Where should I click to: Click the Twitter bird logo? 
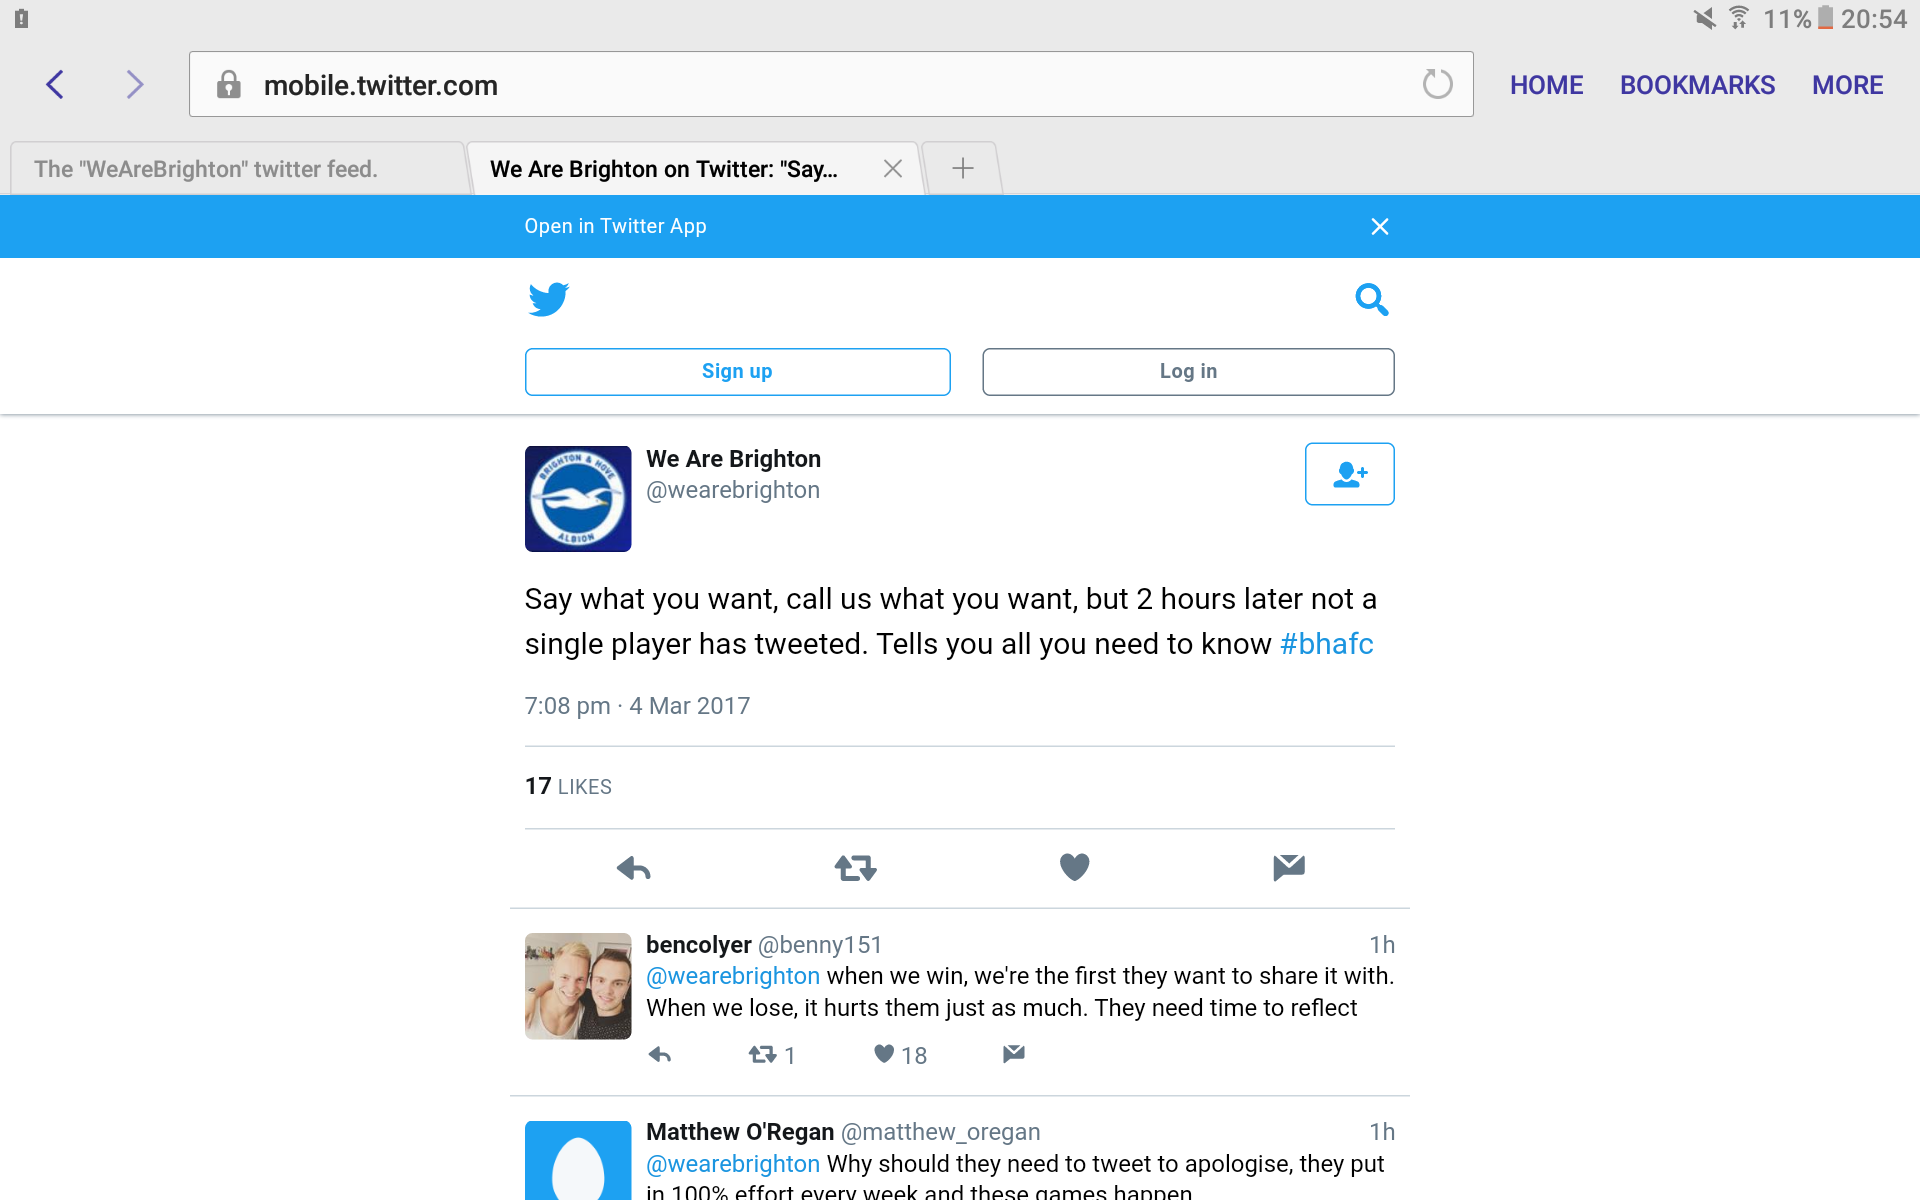tap(548, 299)
